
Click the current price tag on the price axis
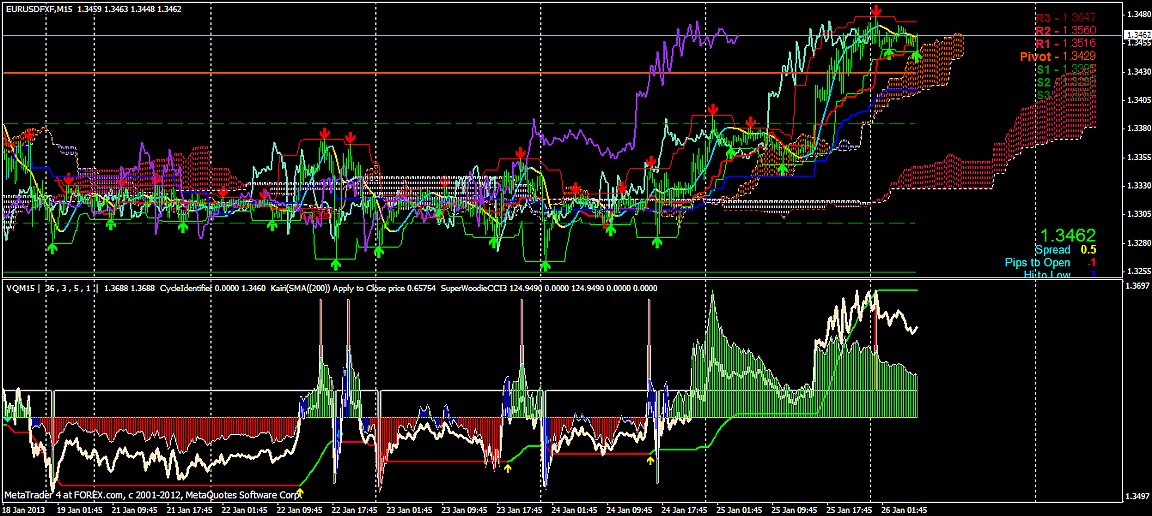[1134, 35]
